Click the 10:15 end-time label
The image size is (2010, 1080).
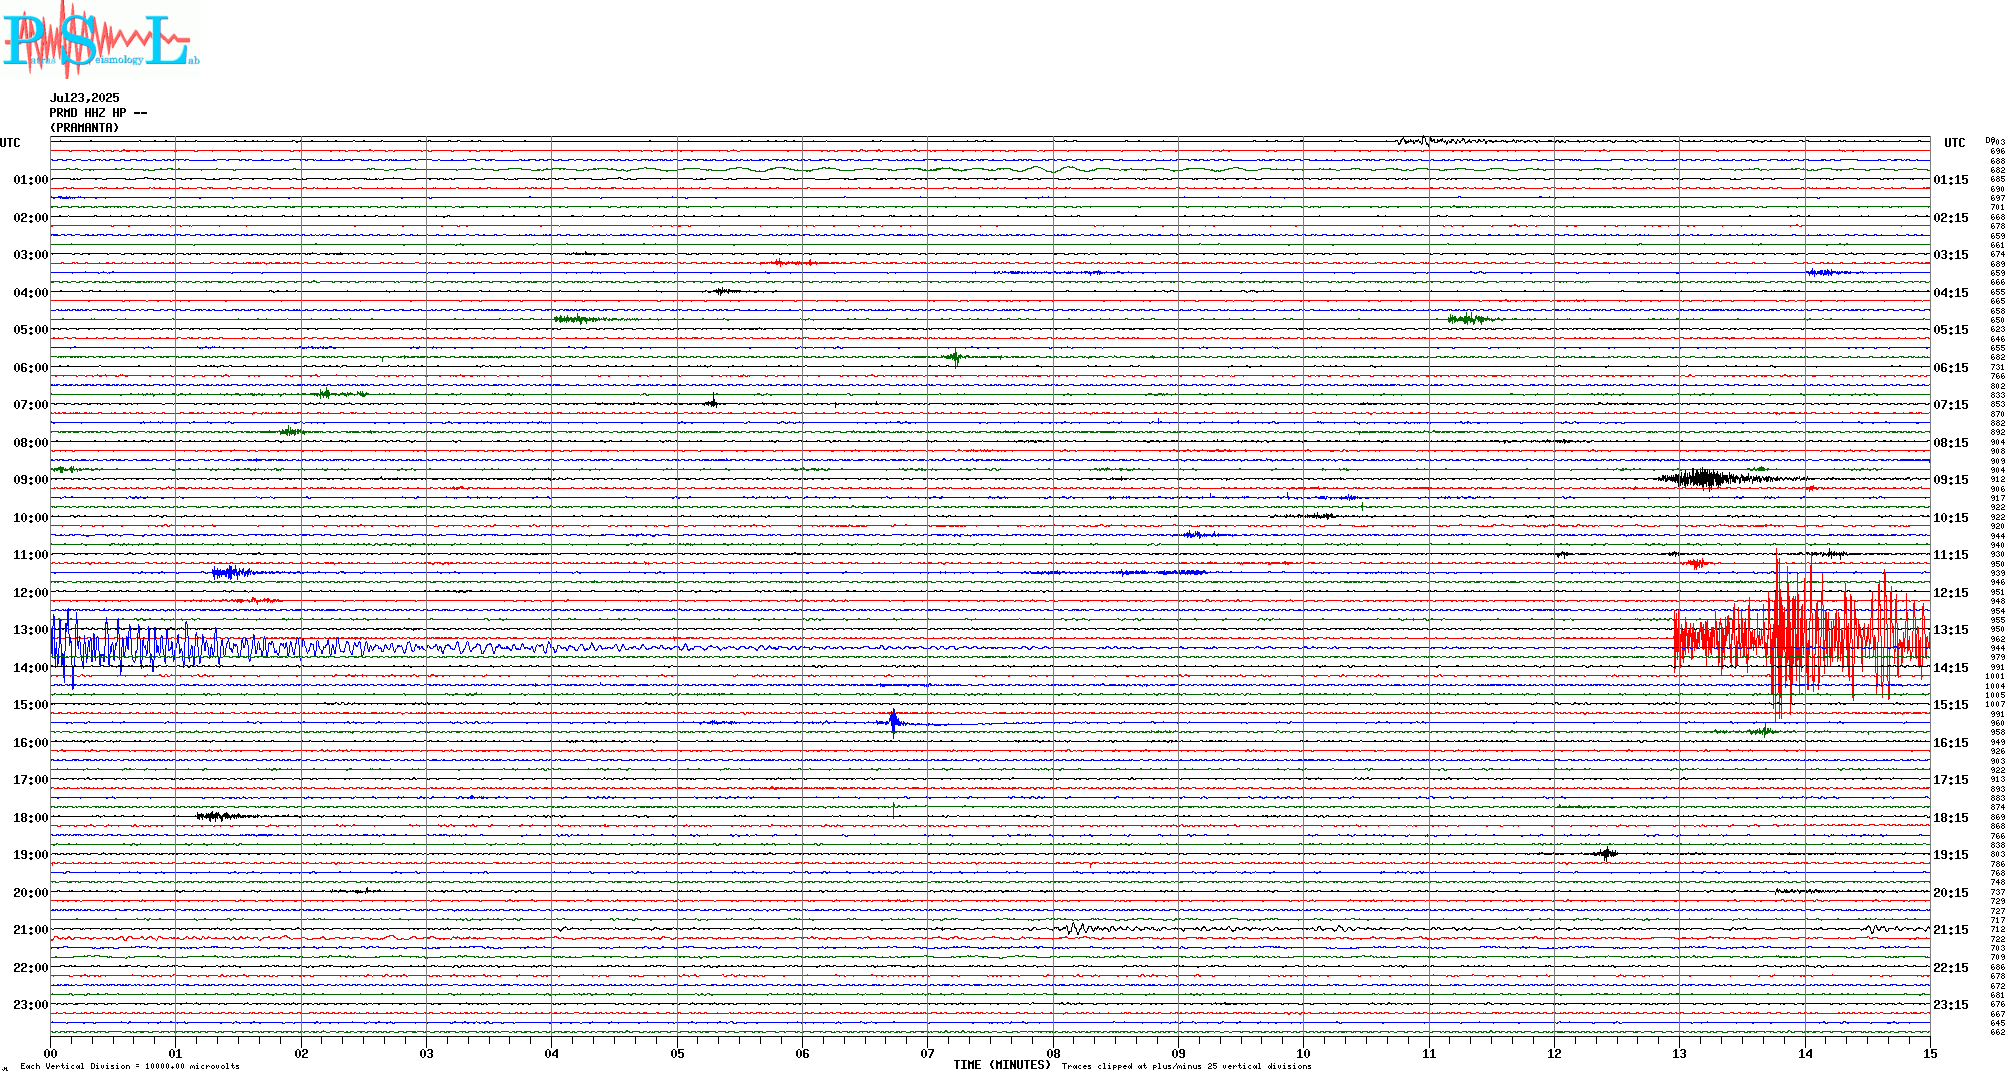coord(1951,518)
